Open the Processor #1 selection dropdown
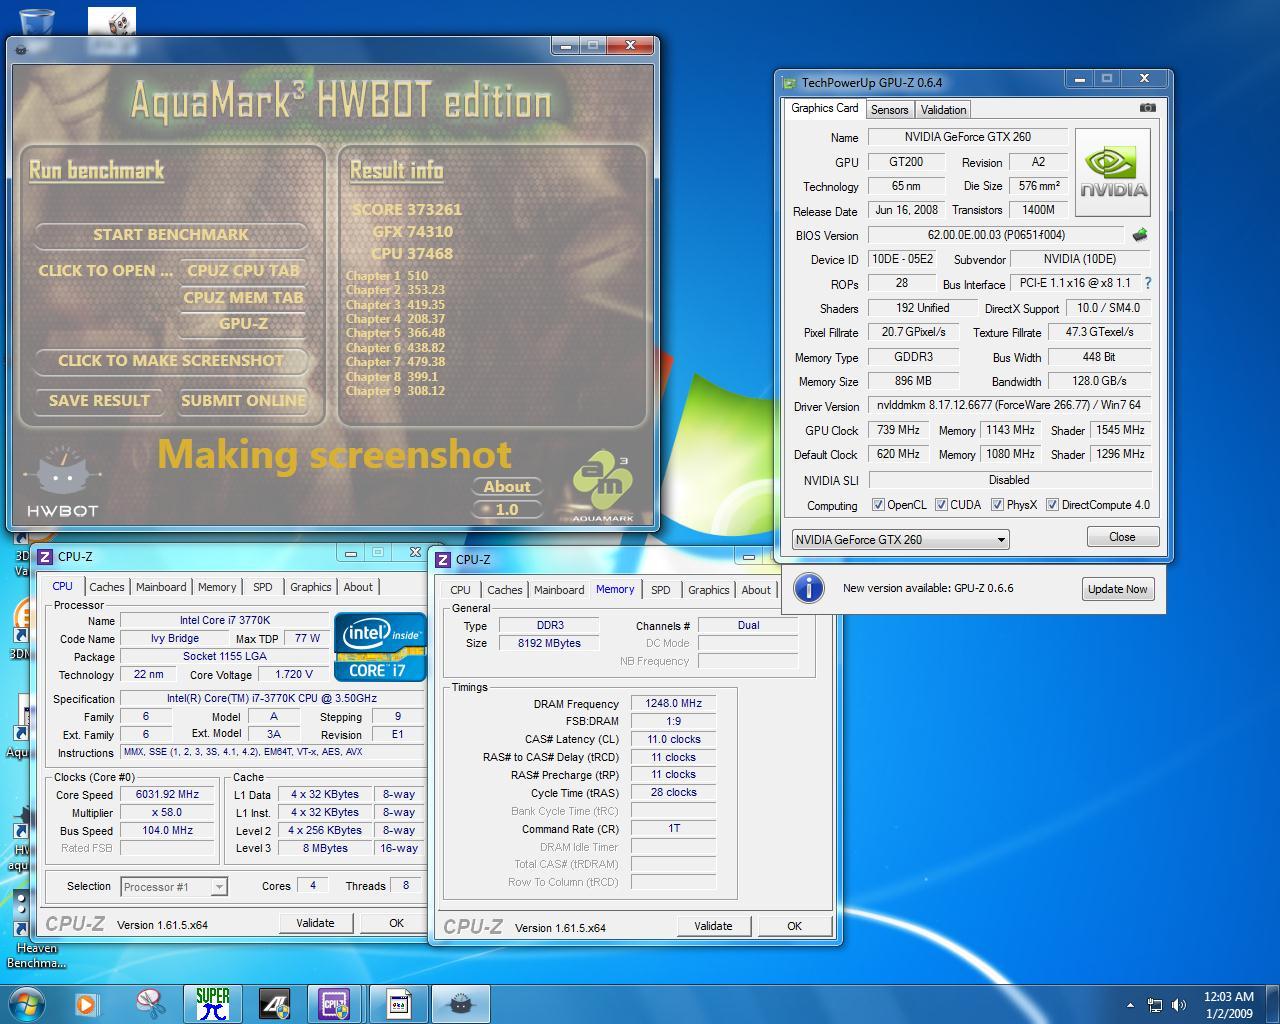Image resolution: width=1280 pixels, height=1024 pixels. click(x=174, y=887)
